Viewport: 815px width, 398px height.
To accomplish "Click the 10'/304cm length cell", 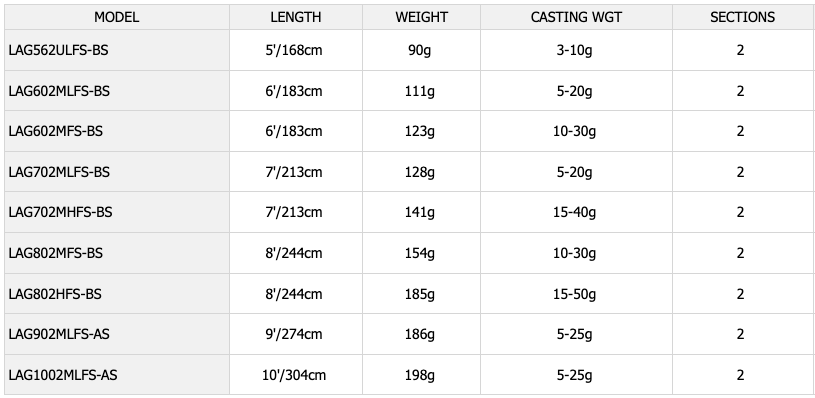I will click(x=296, y=375).
